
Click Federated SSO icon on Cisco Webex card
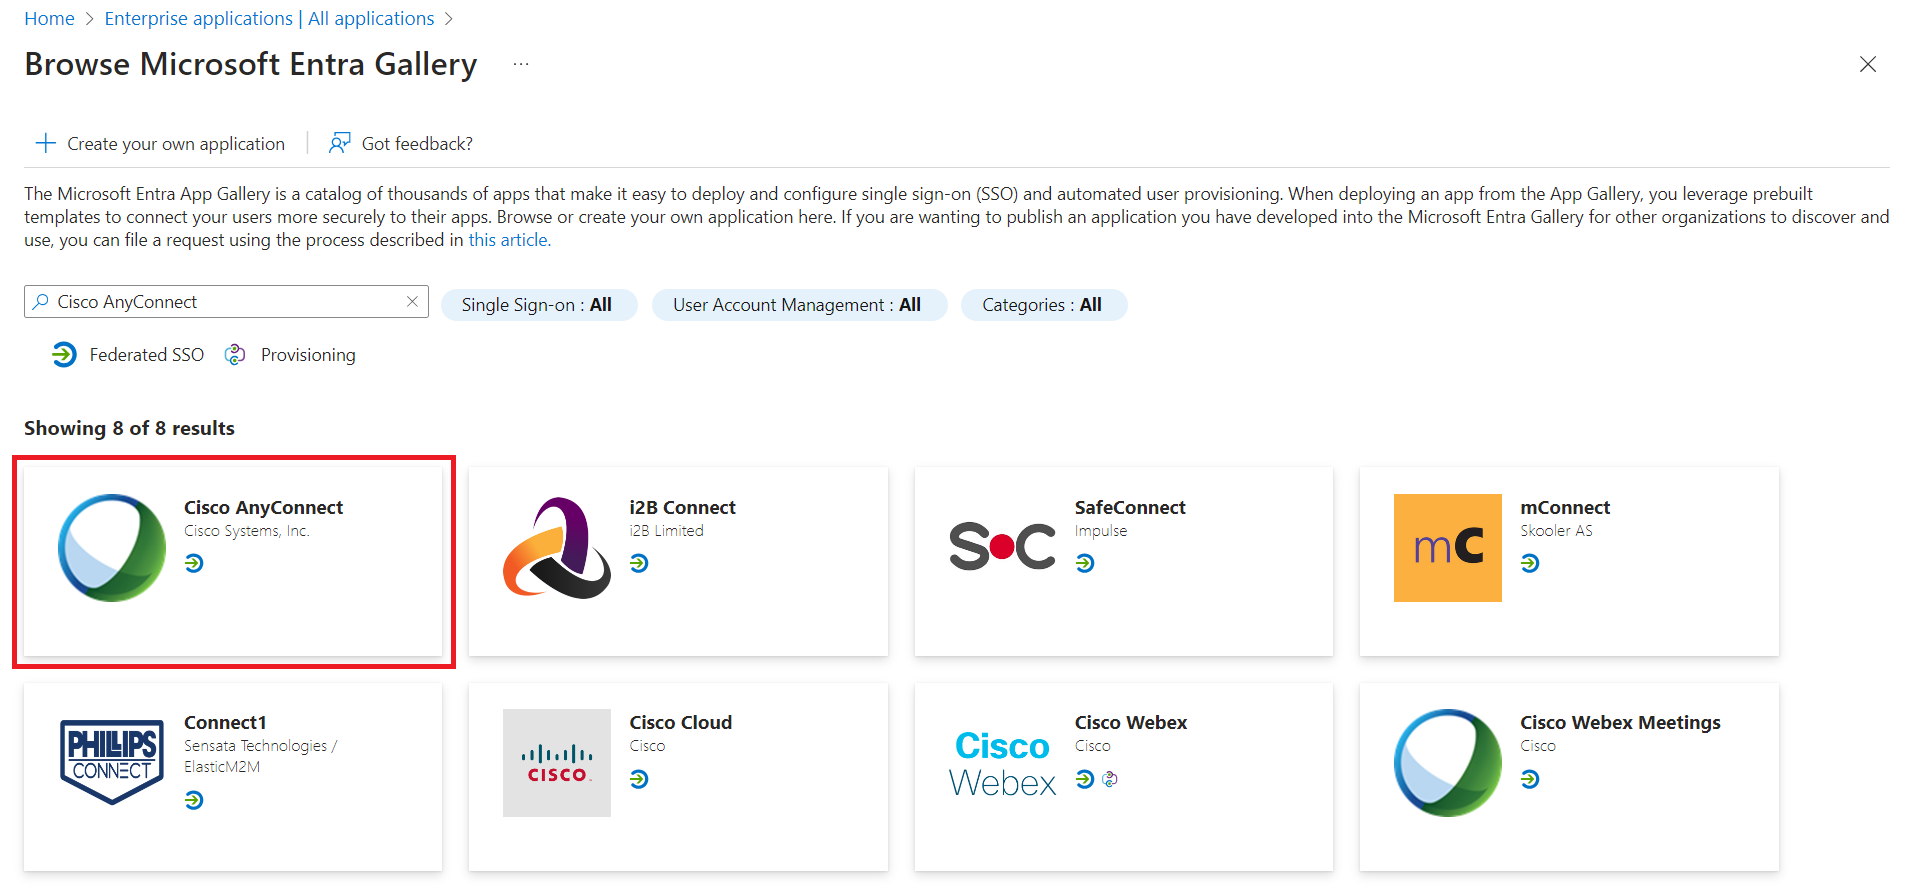[1085, 779]
